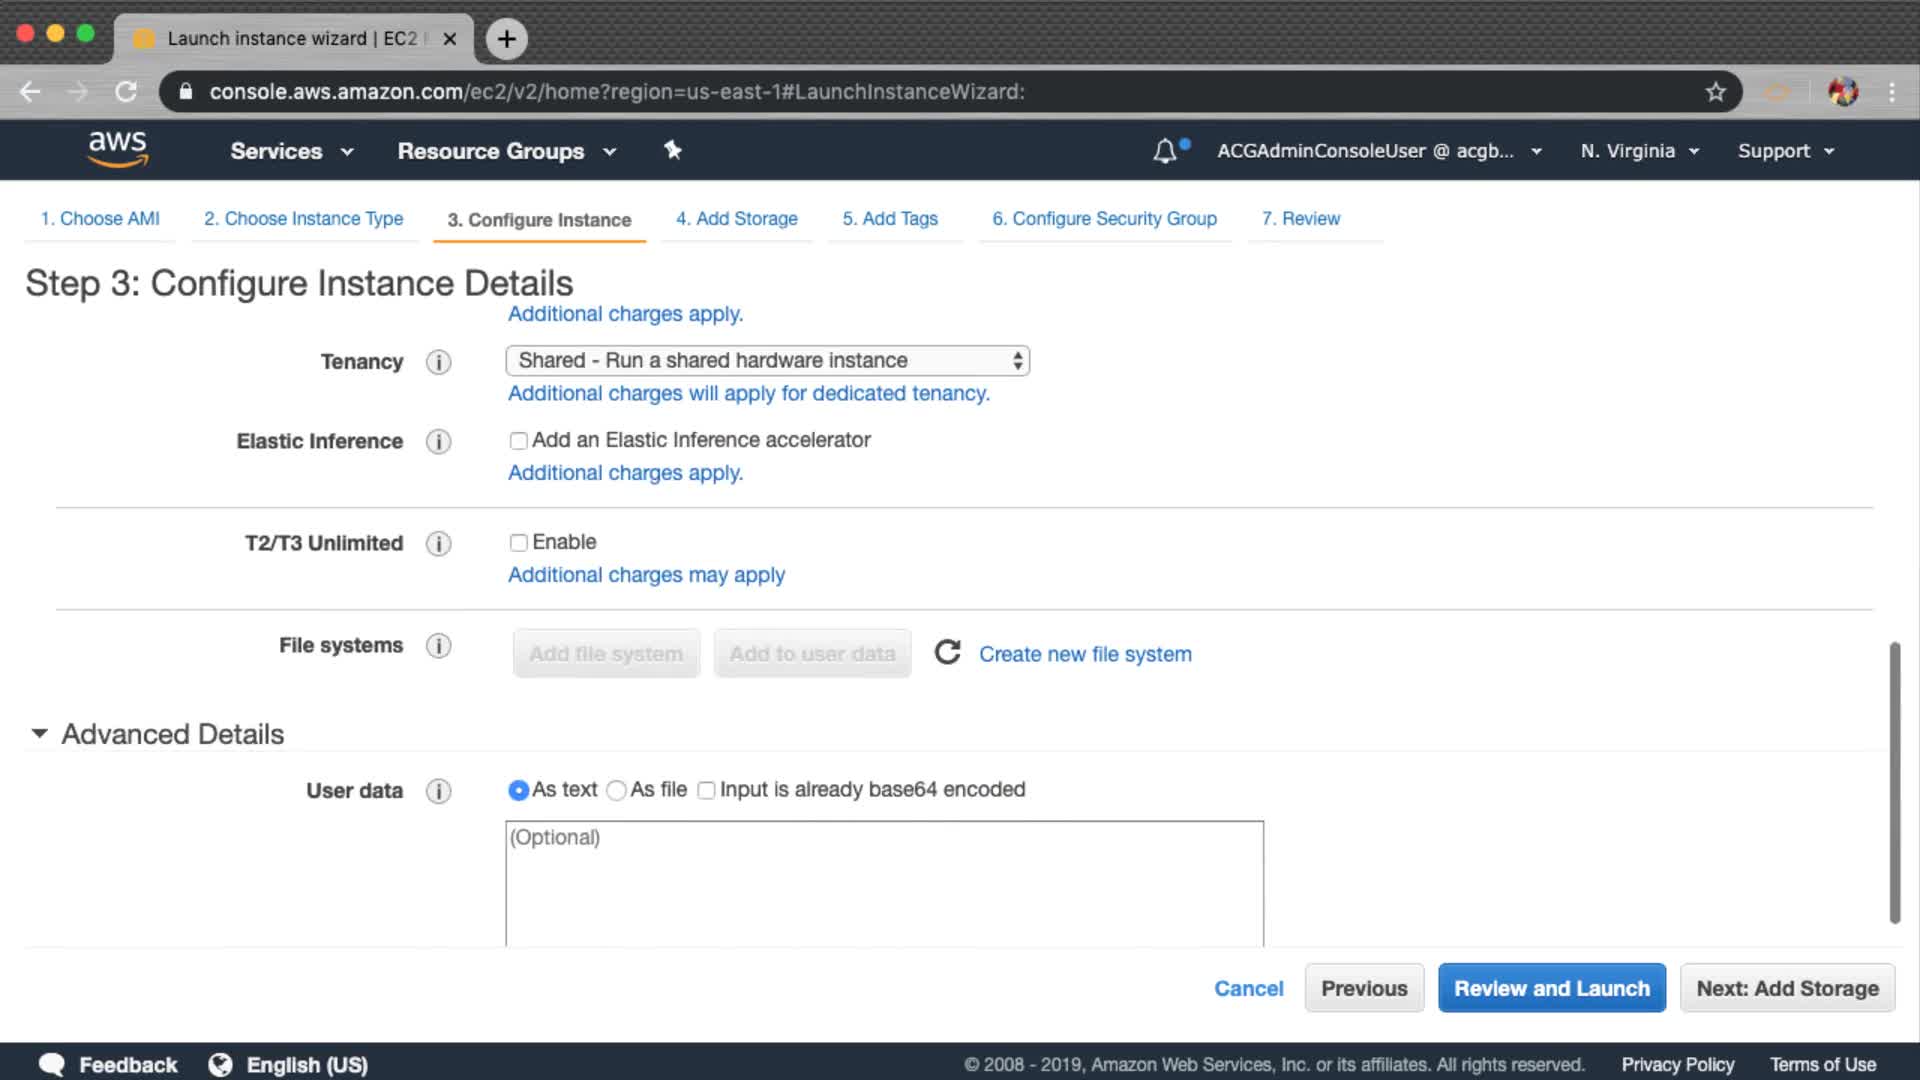
Task: Click the User data info icon
Action: [438, 791]
